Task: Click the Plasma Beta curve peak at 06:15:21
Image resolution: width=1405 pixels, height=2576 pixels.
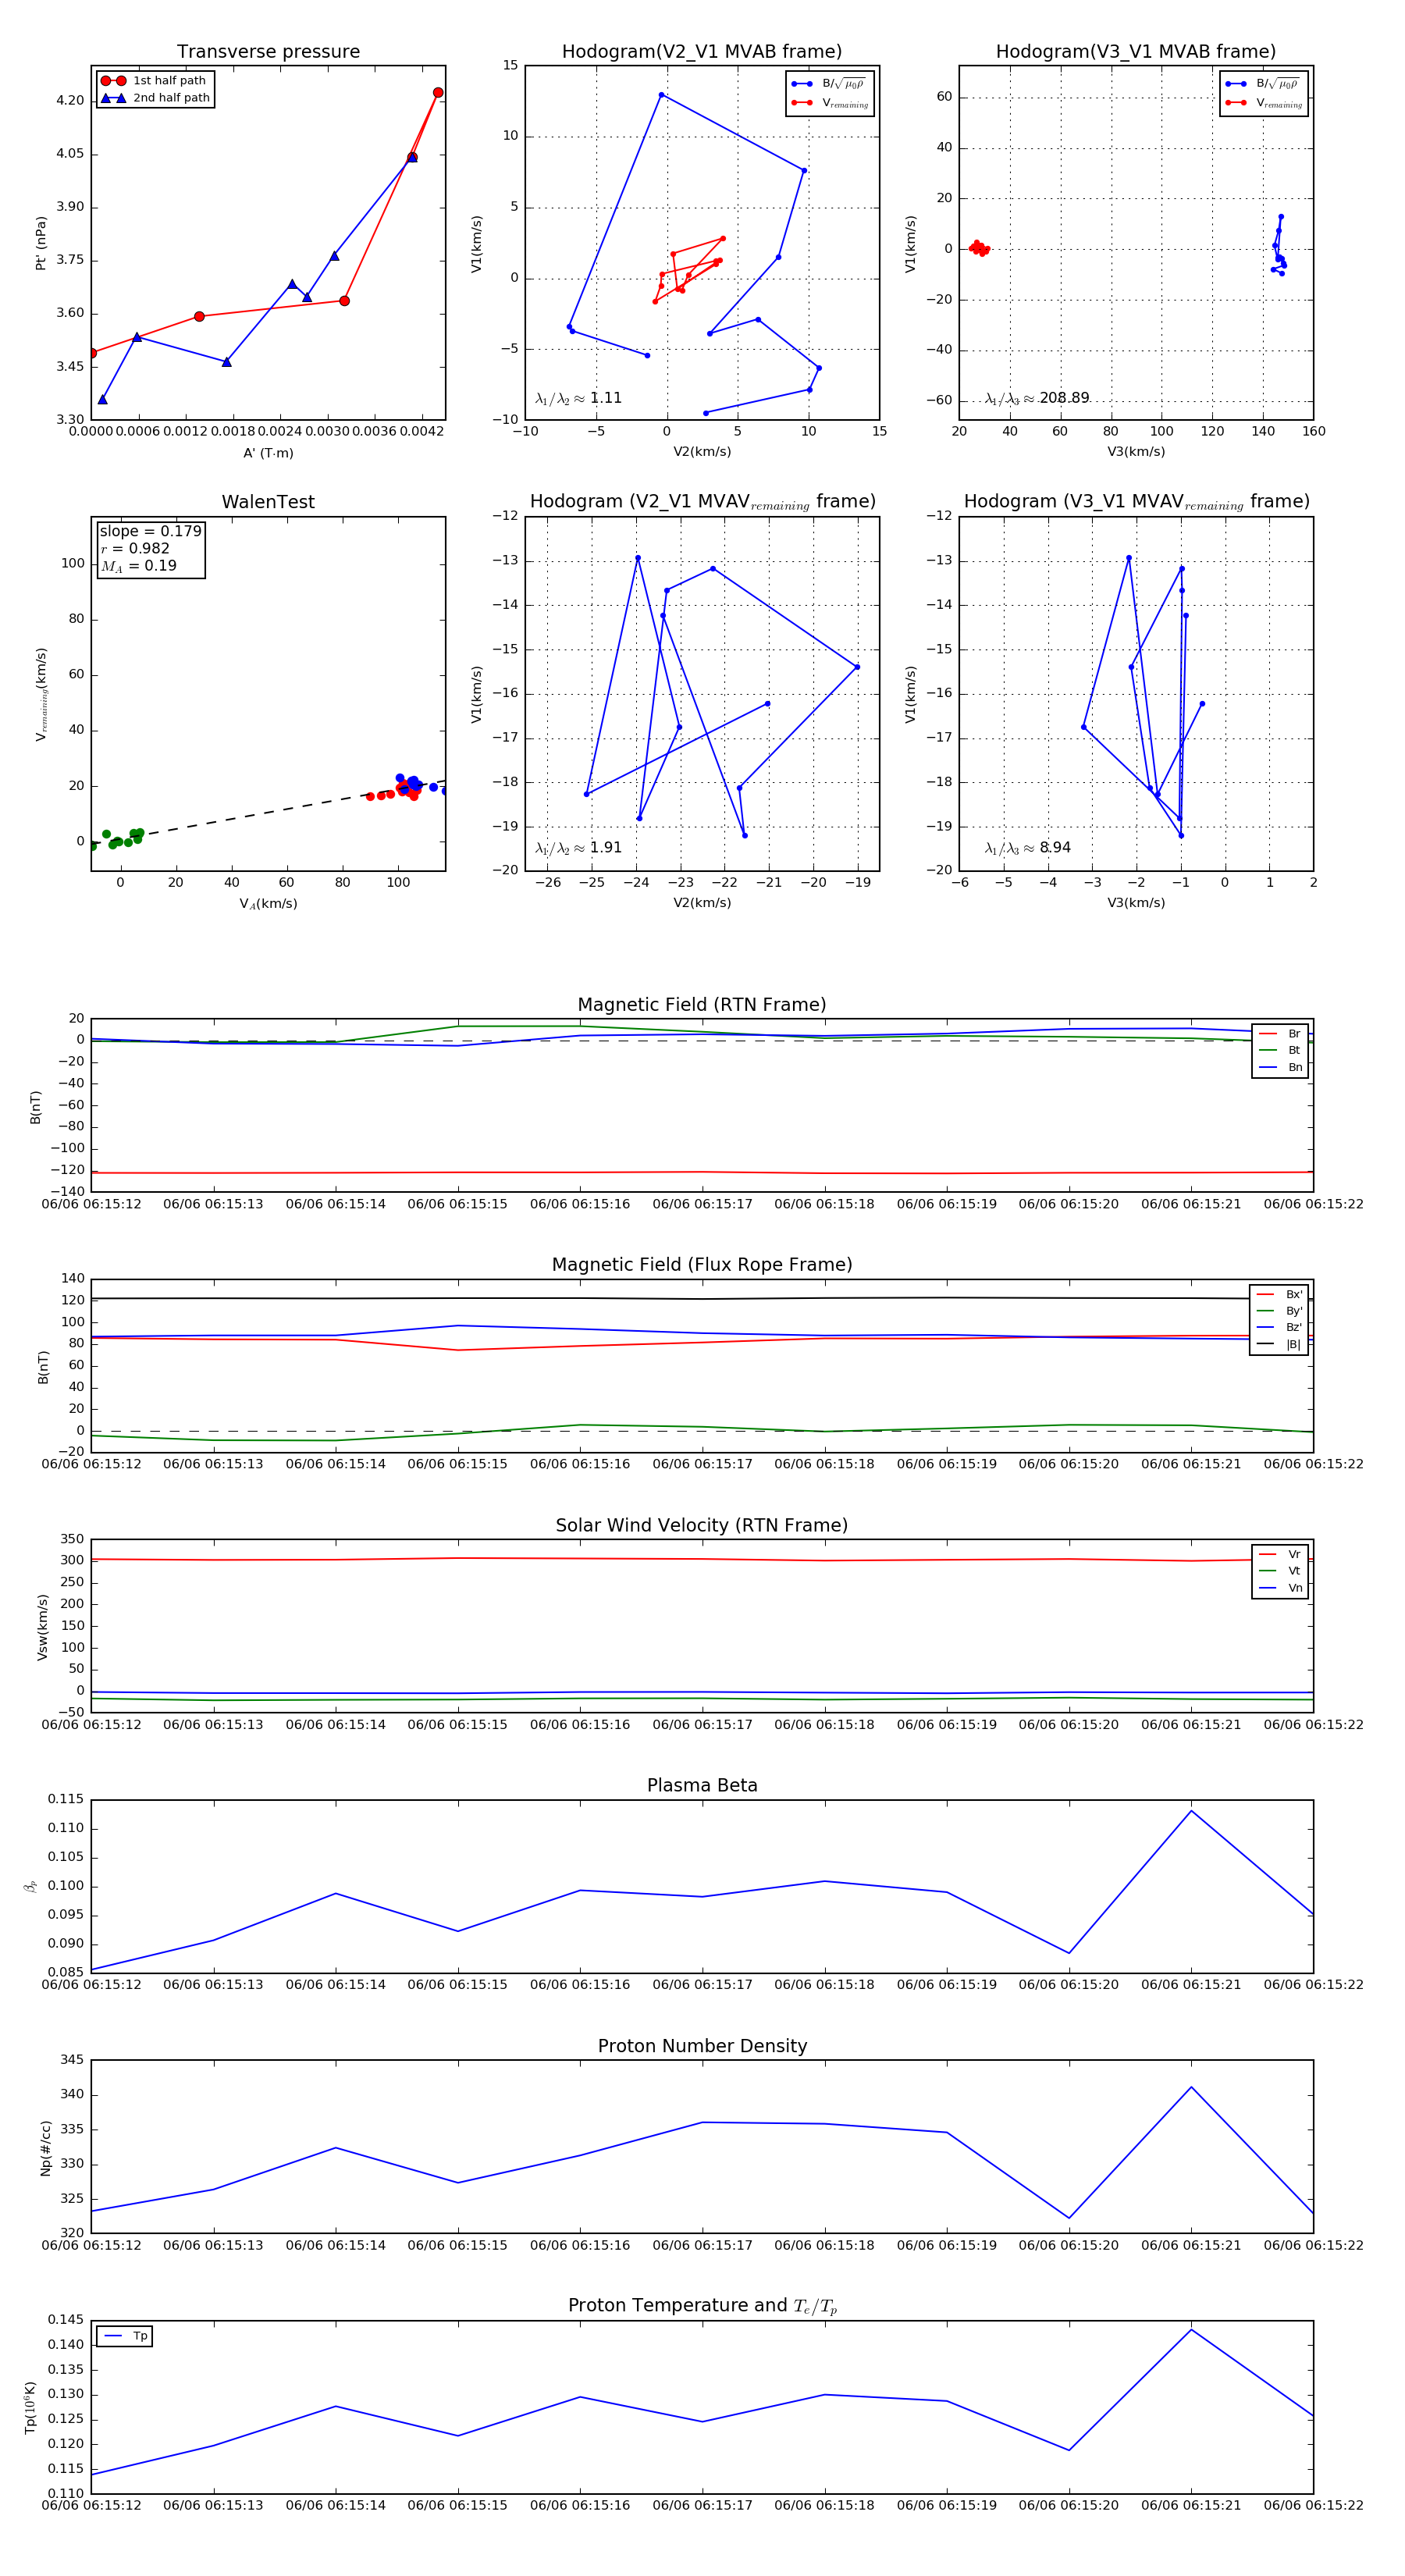Action: 1191,1811
